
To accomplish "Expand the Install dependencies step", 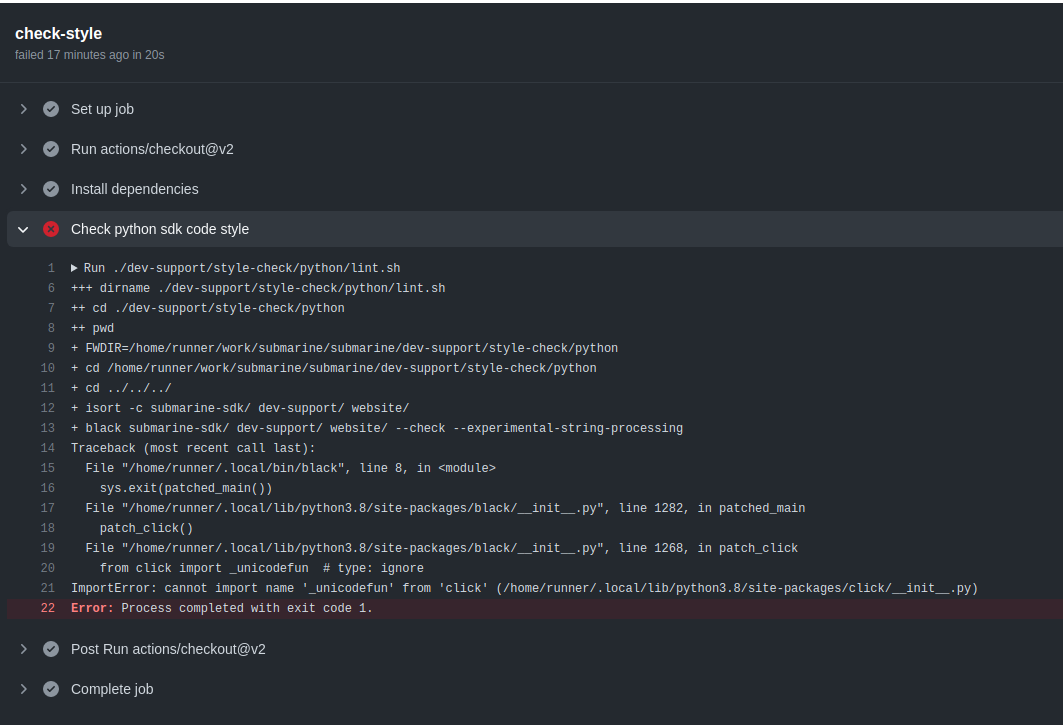I will pyautogui.click(x=24, y=189).
